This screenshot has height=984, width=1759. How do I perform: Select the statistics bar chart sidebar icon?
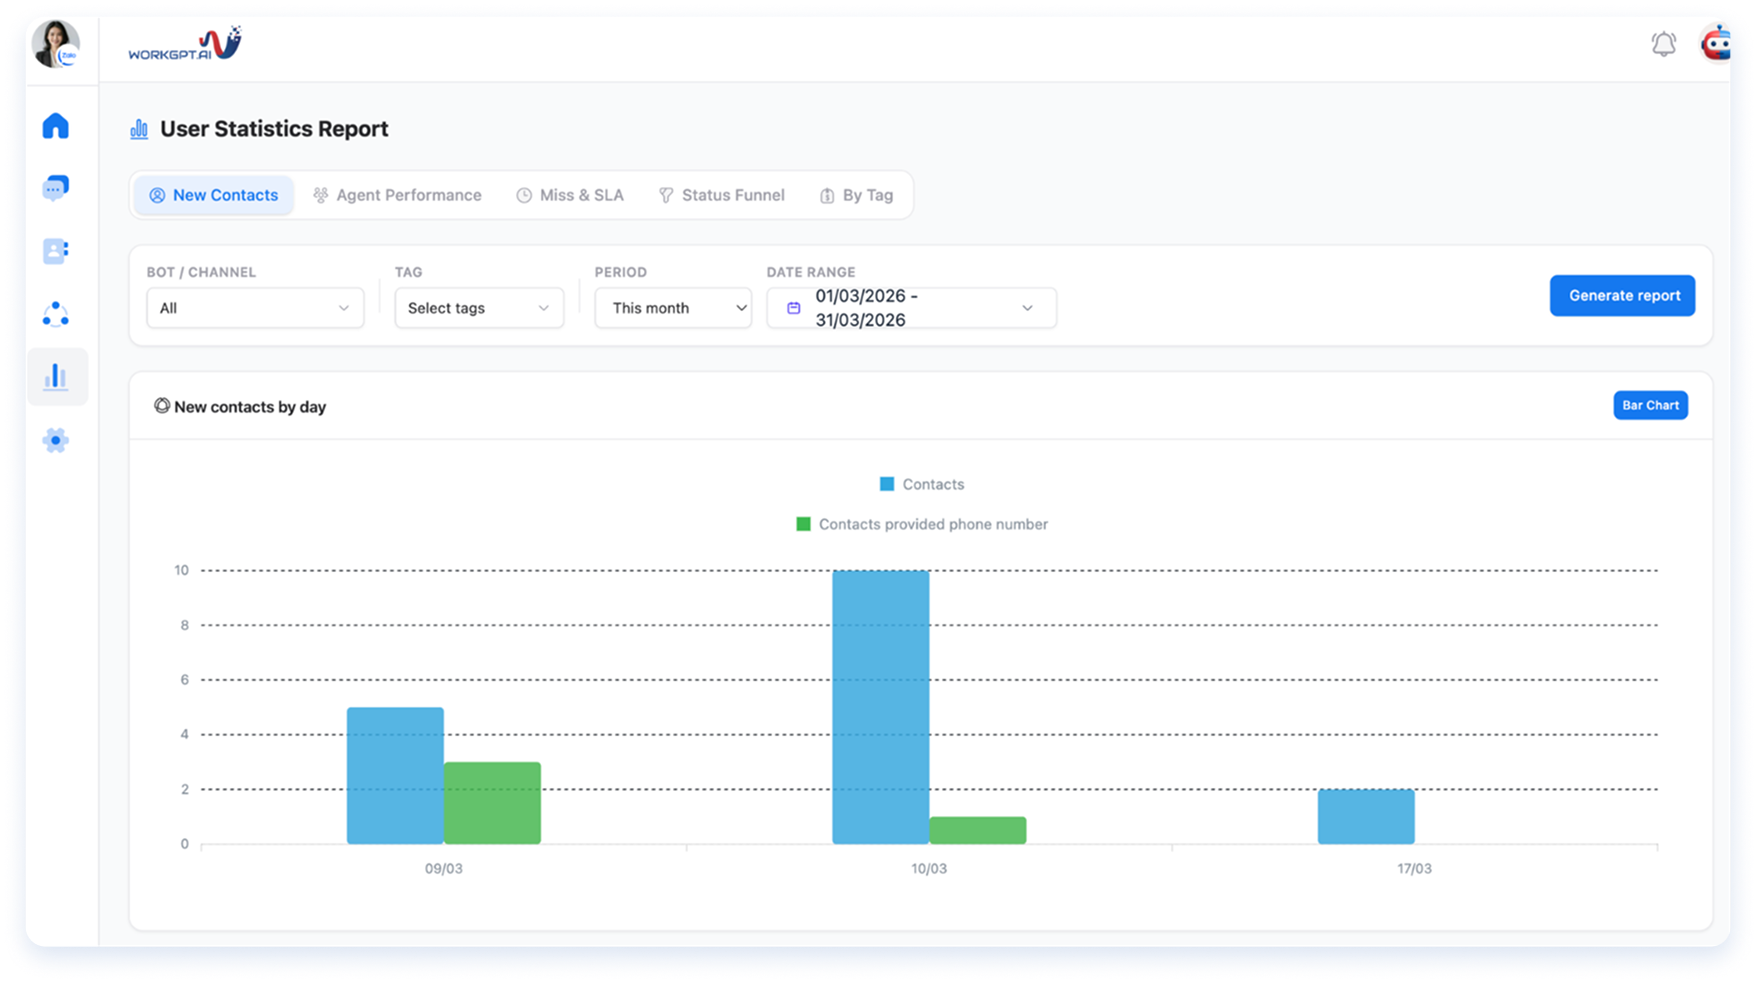click(x=56, y=377)
